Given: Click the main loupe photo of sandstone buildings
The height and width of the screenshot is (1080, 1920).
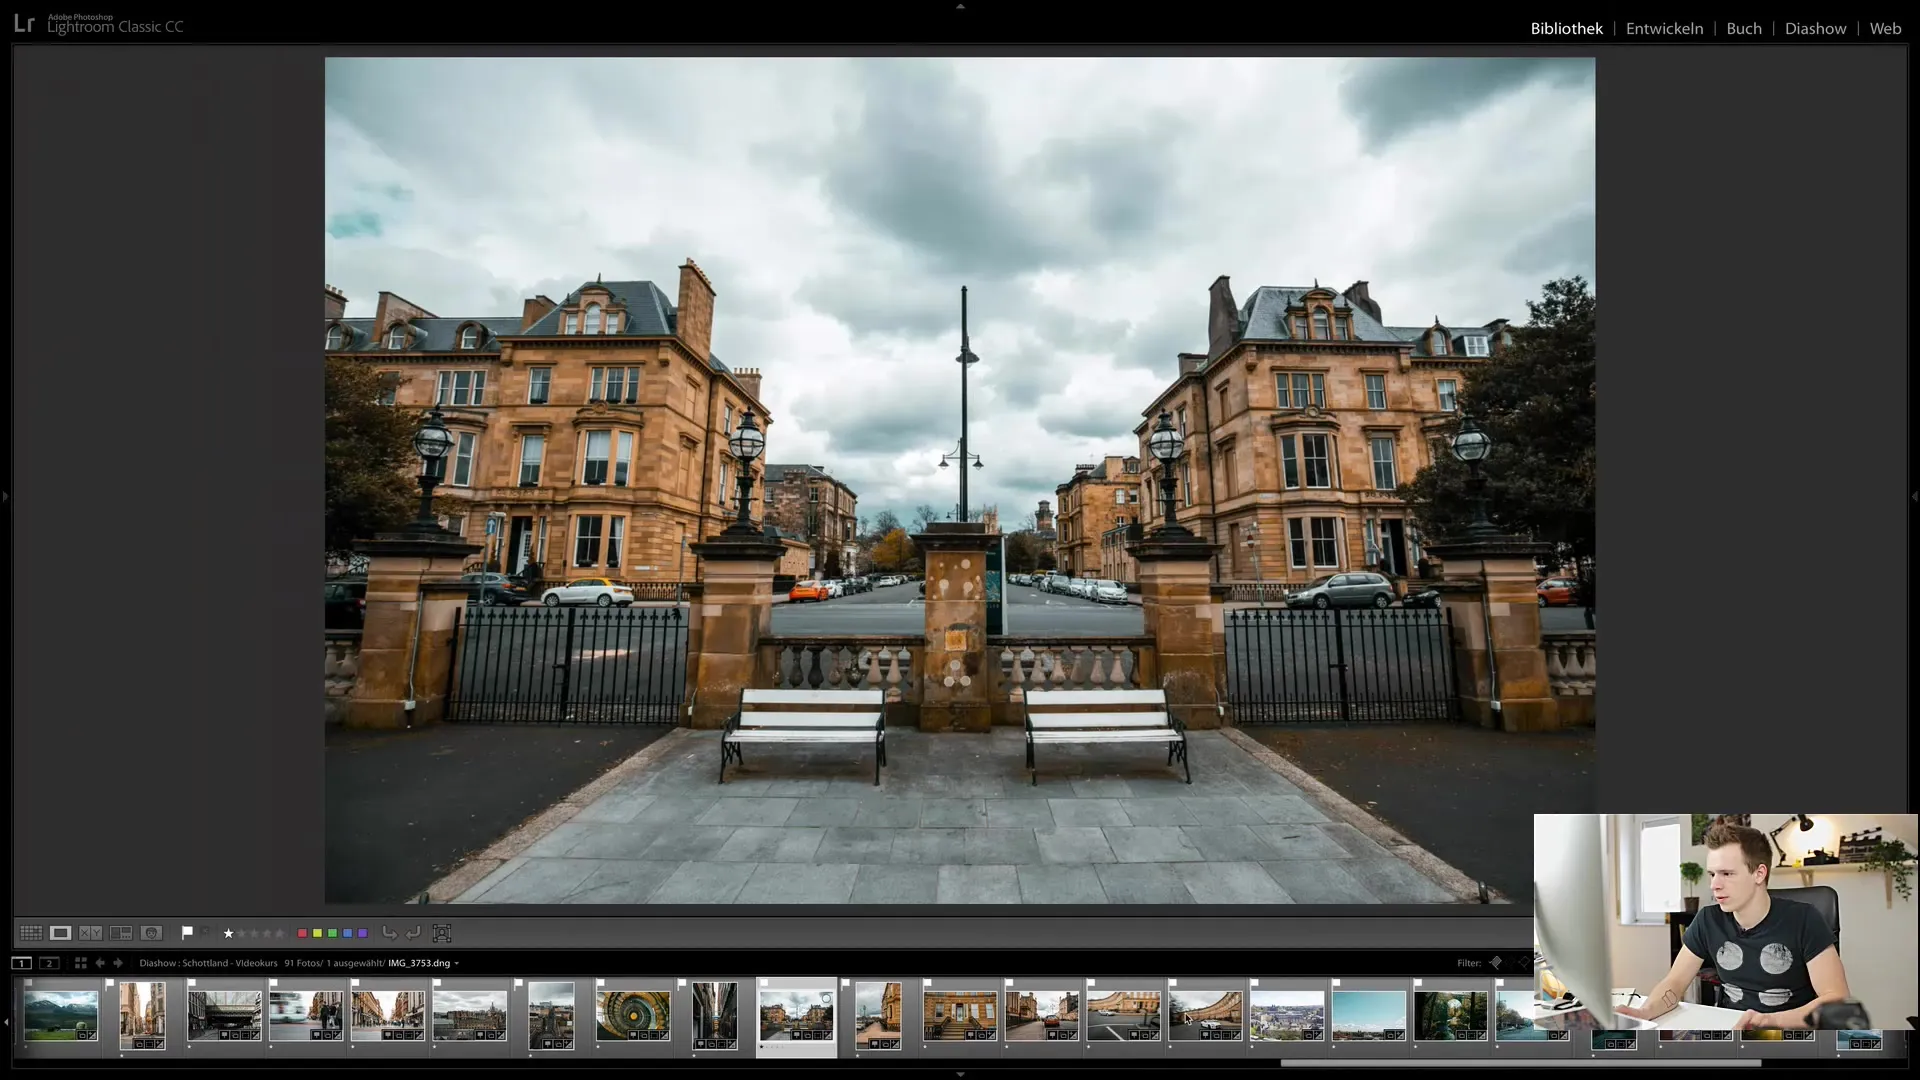Looking at the screenshot, I should point(960,480).
